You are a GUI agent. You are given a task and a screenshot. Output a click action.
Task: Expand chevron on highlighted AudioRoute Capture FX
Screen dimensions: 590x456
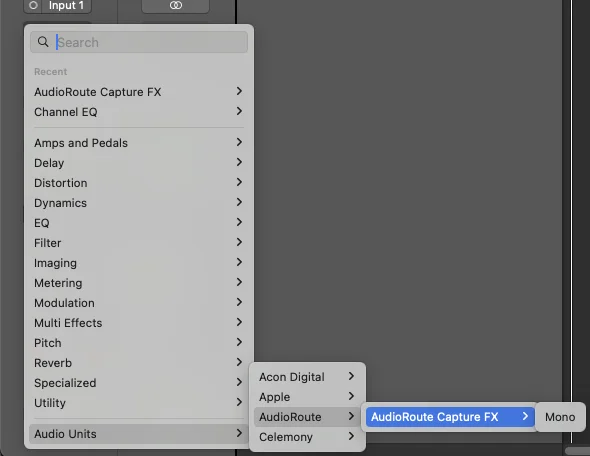[525, 416]
